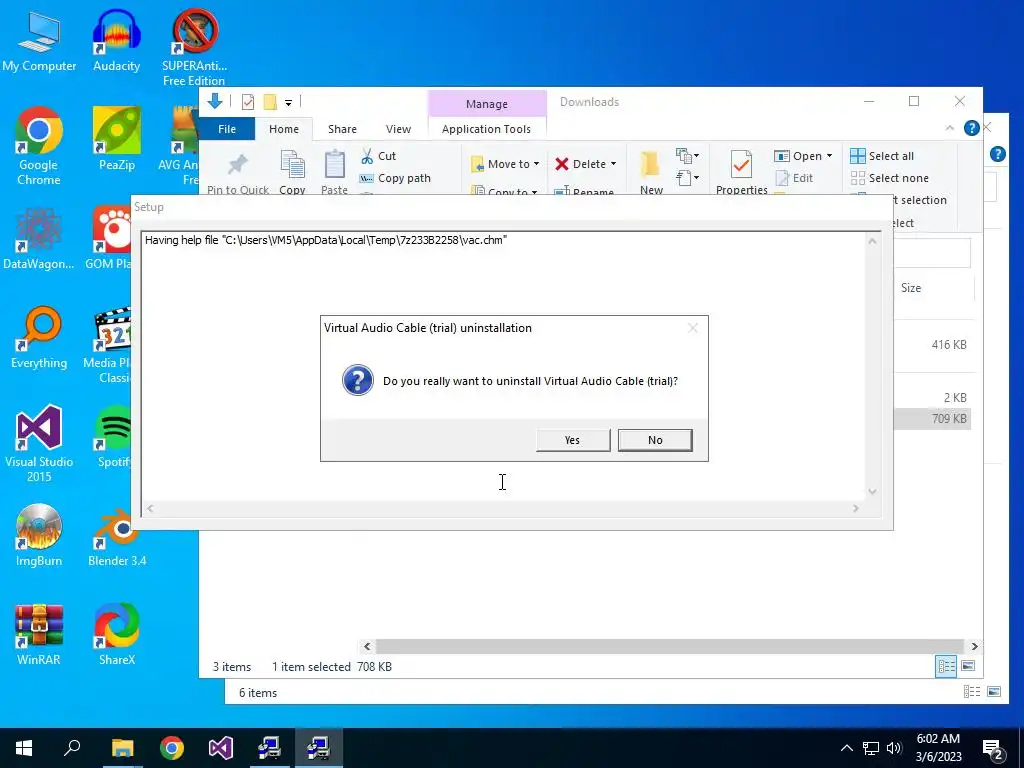Click the Paste ribbon button
1024x768 pixels.
(334, 172)
